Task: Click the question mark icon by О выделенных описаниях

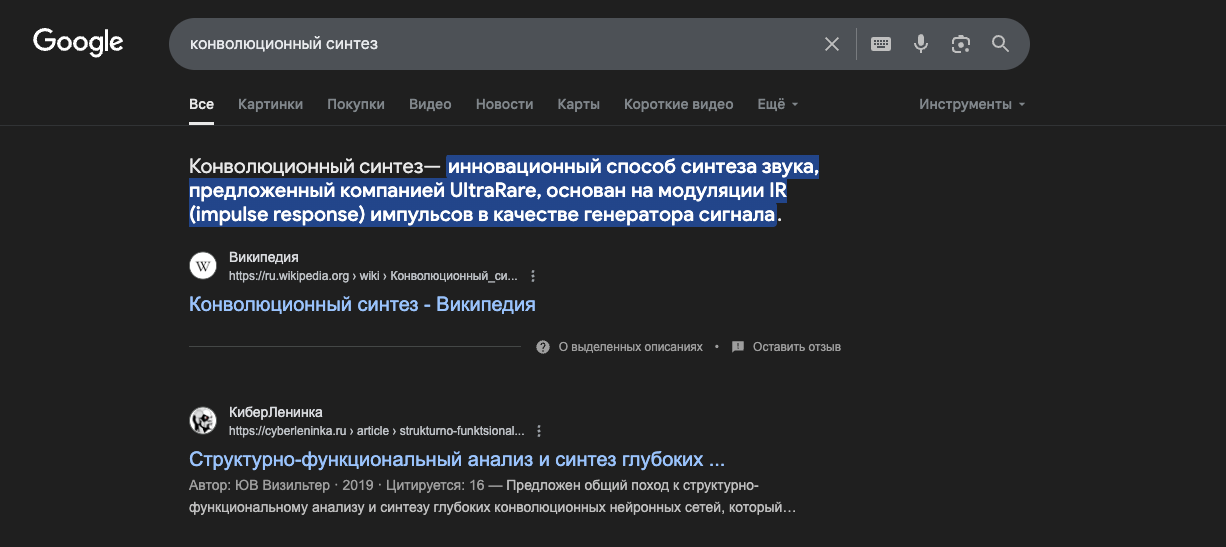Action: pos(543,347)
